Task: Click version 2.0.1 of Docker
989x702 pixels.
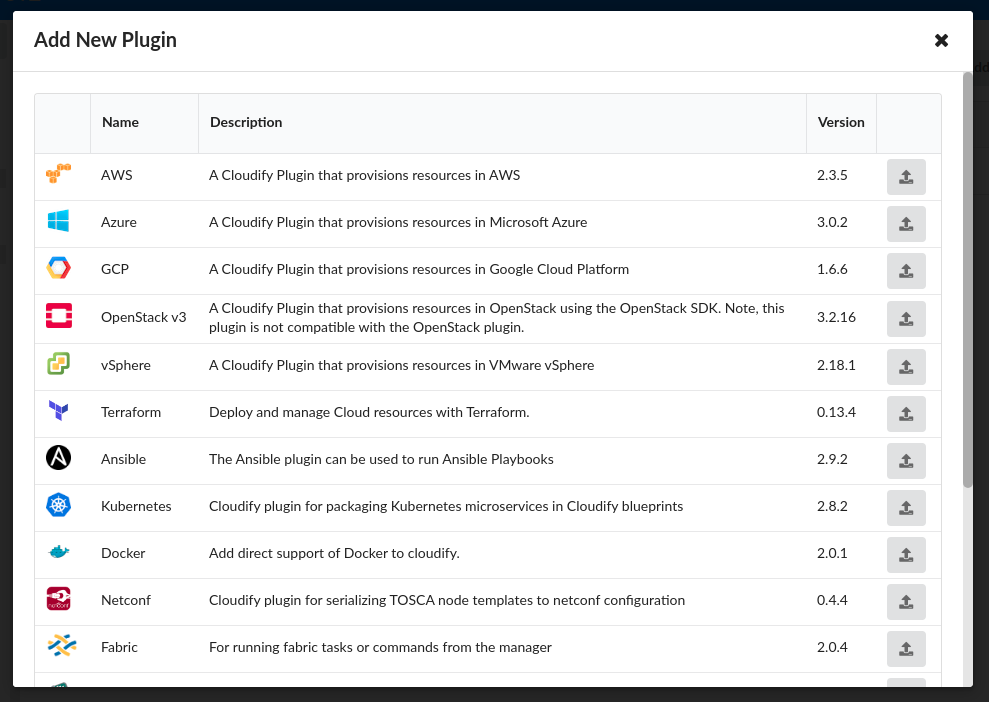Action: (x=832, y=553)
